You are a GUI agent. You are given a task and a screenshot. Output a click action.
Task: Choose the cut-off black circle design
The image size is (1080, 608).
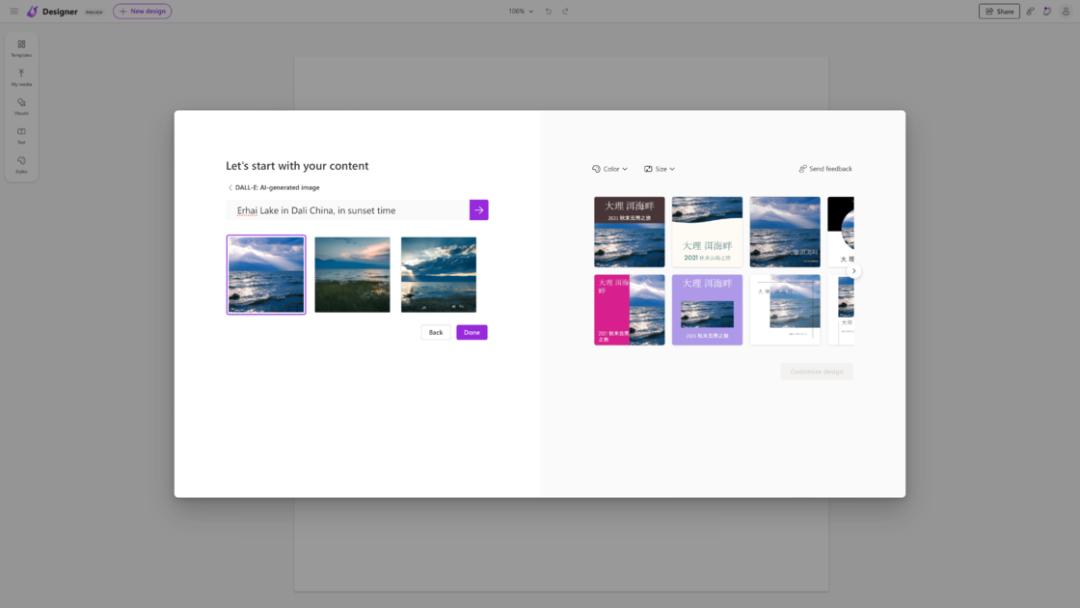coord(841,232)
